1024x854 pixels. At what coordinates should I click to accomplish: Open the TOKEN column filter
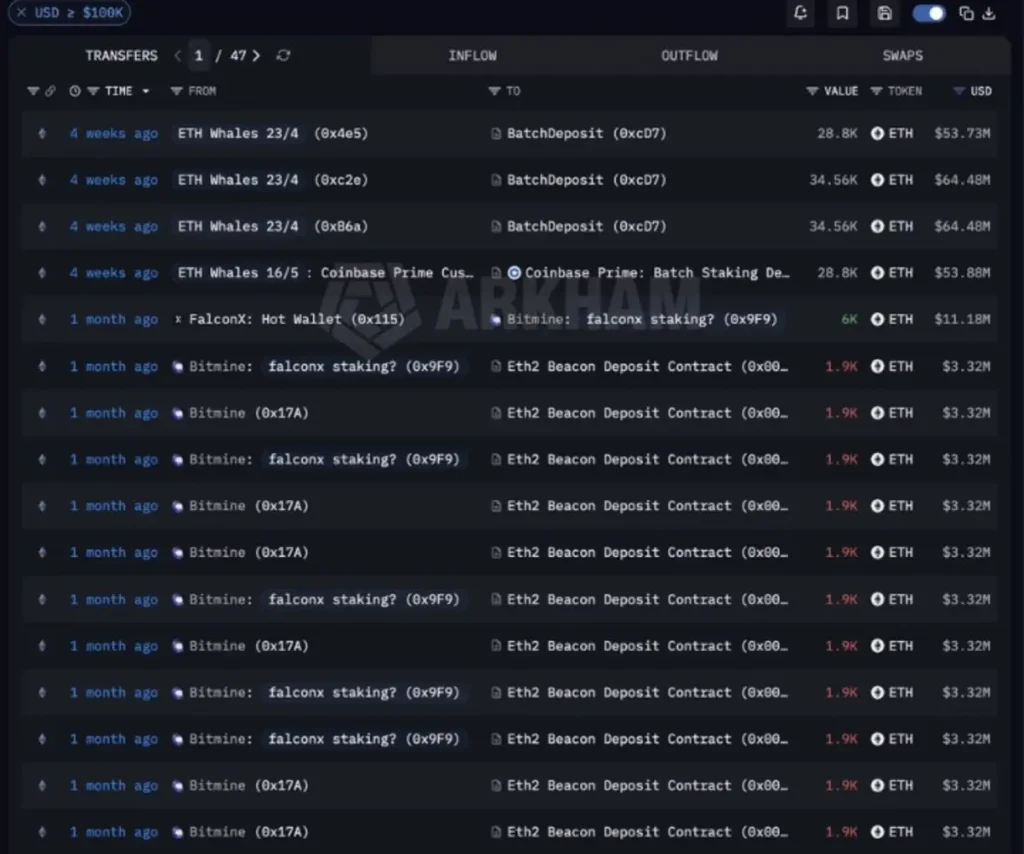(x=876, y=91)
